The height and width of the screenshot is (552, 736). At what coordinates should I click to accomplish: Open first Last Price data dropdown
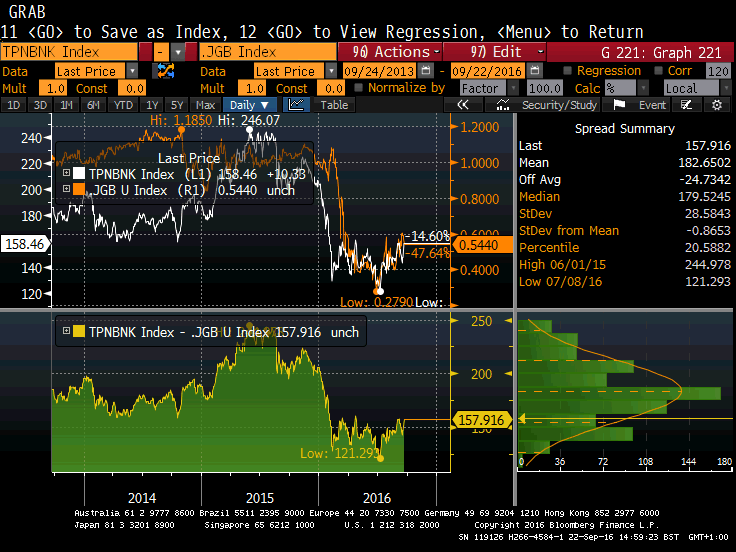(132, 71)
